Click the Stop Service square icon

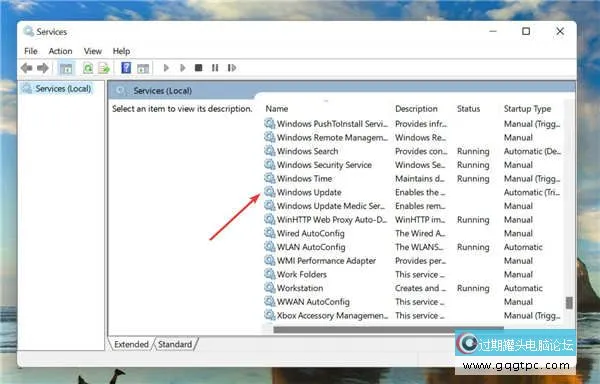coord(198,68)
